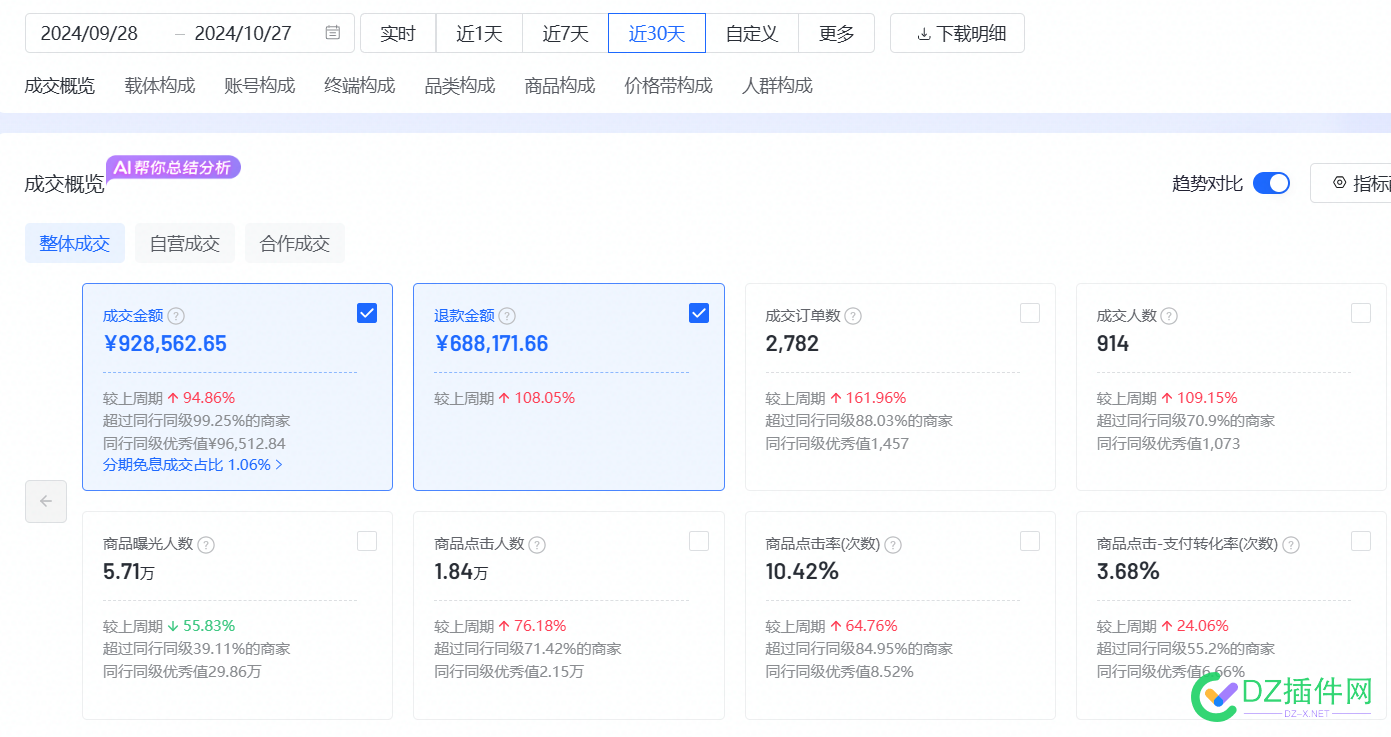Click the end date 2024/10/27 field

tap(243, 33)
